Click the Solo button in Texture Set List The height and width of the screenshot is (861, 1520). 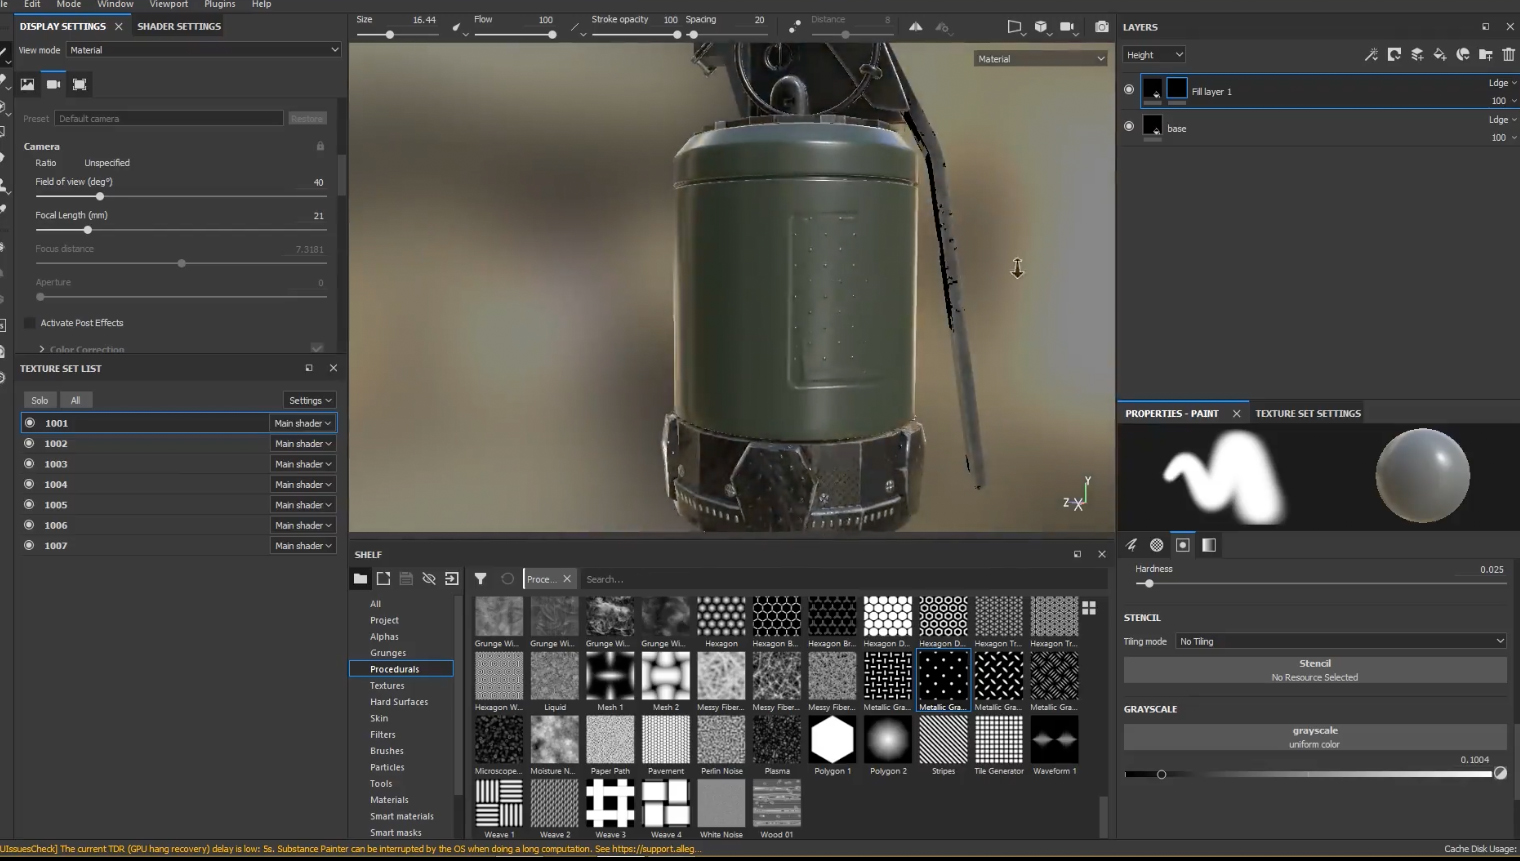click(40, 400)
